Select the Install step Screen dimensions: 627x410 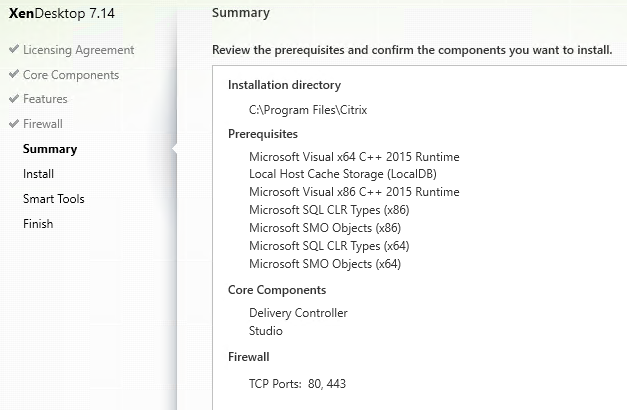(38, 174)
